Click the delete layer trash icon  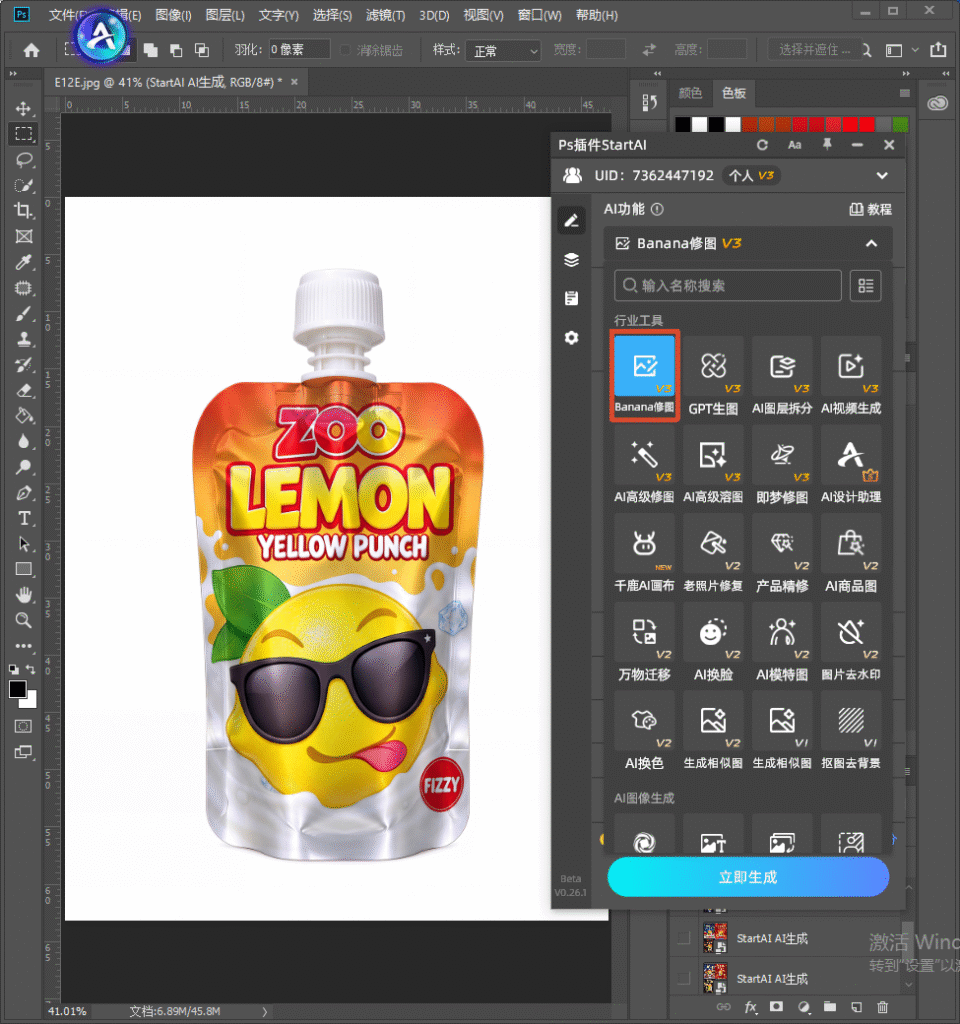tap(882, 1007)
